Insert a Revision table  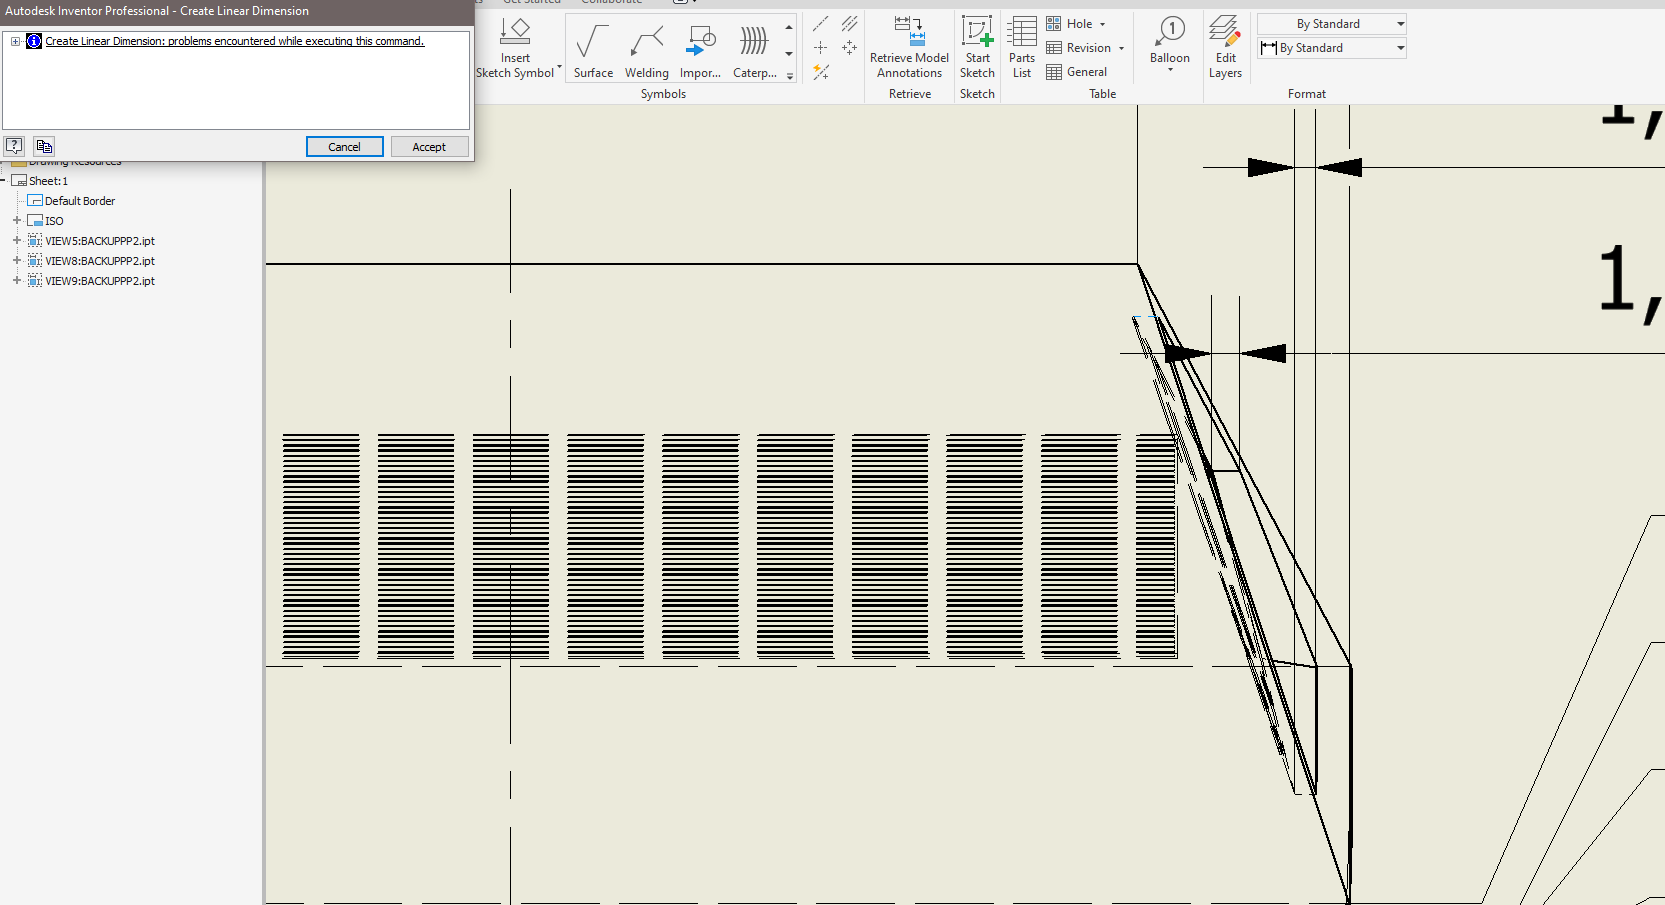click(1085, 47)
